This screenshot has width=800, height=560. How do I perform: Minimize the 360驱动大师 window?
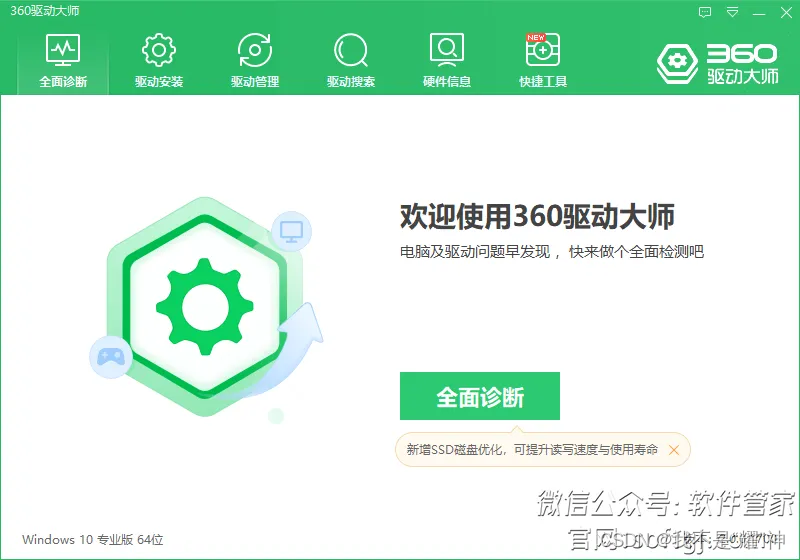[759, 13]
